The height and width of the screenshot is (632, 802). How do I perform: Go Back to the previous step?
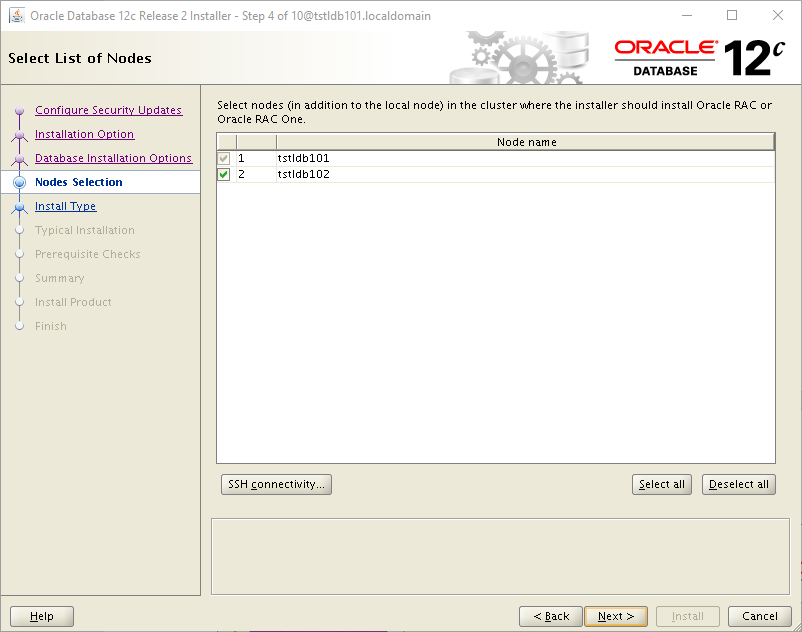coord(551,616)
